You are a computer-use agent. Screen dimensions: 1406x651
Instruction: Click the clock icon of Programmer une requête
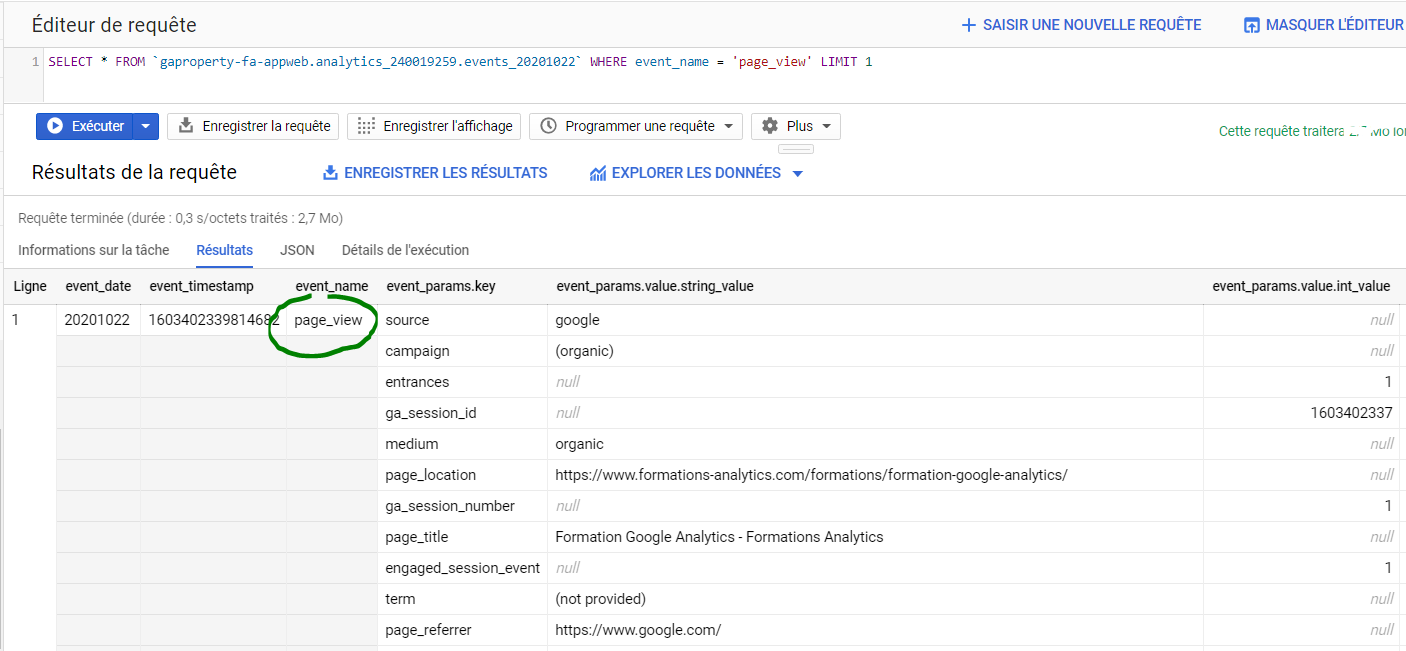tap(548, 126)
